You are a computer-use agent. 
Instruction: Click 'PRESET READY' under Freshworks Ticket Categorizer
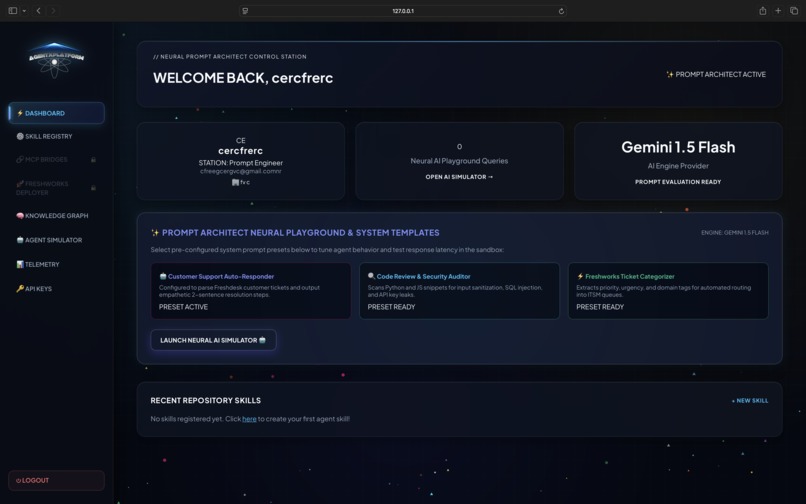(600, 307)
